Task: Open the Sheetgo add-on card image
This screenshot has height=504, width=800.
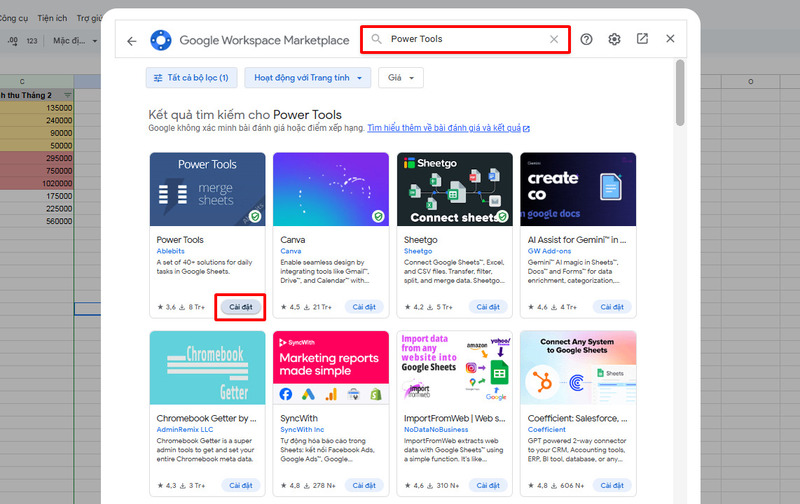Action: [x=454, y=189]
